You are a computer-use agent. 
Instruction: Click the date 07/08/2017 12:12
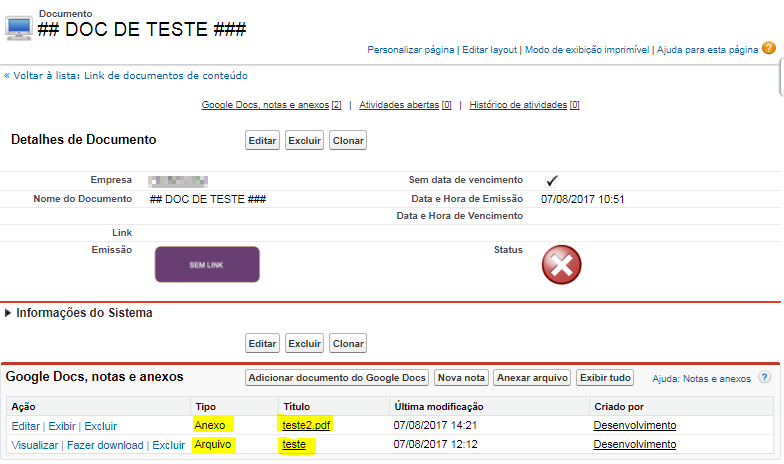435,444
